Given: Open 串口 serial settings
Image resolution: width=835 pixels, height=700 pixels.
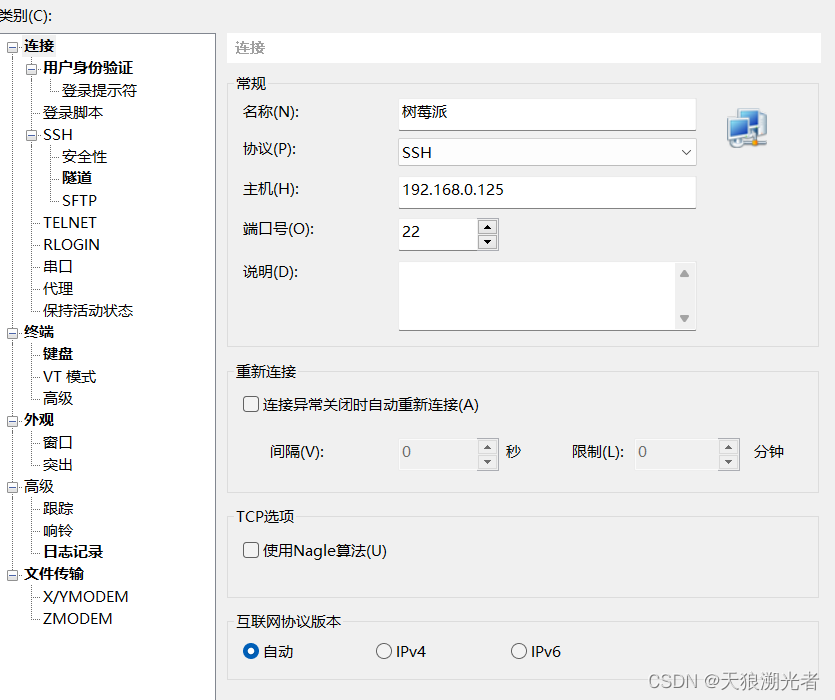Looking at the screenshot, I should 58,266.
